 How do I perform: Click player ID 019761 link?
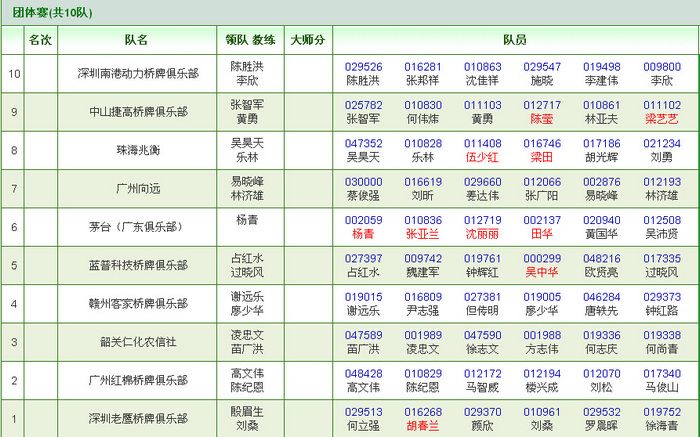click(482, 259)
